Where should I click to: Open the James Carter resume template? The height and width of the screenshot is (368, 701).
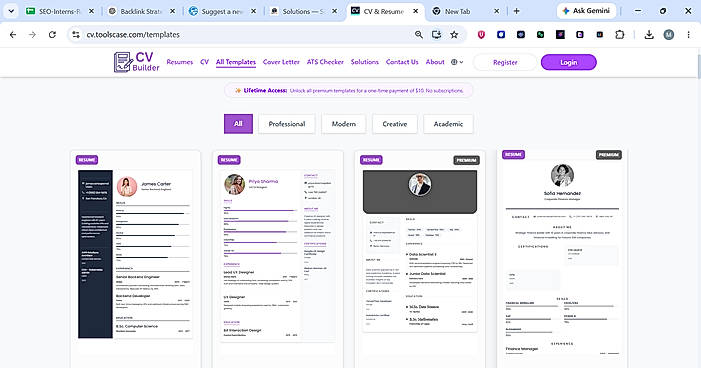[135, 259]
